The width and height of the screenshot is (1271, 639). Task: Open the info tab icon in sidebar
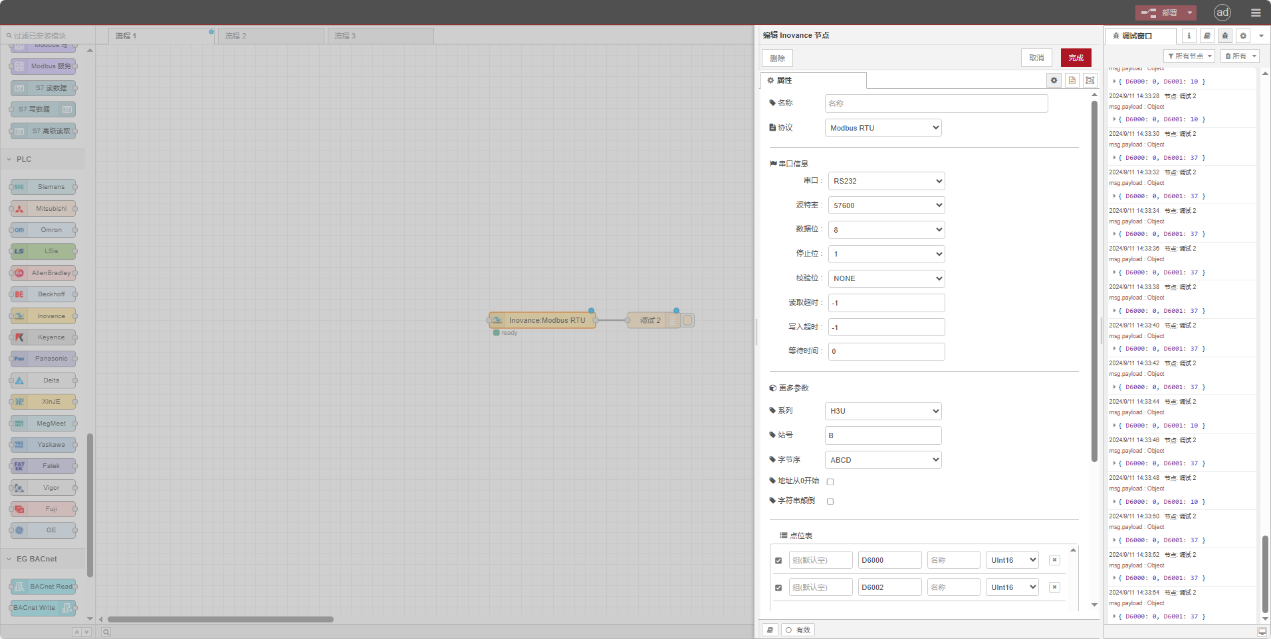1189,35
